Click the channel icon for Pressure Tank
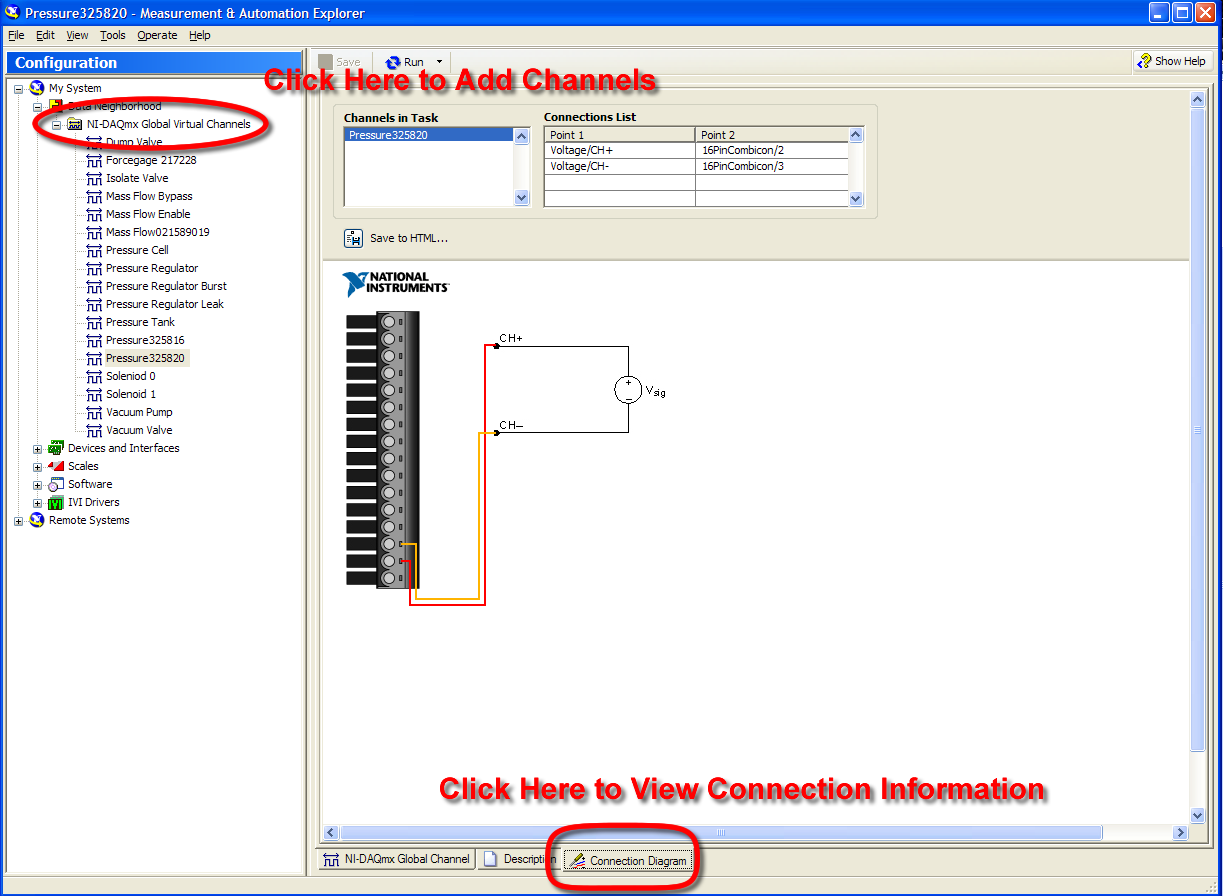 [94, 322]
